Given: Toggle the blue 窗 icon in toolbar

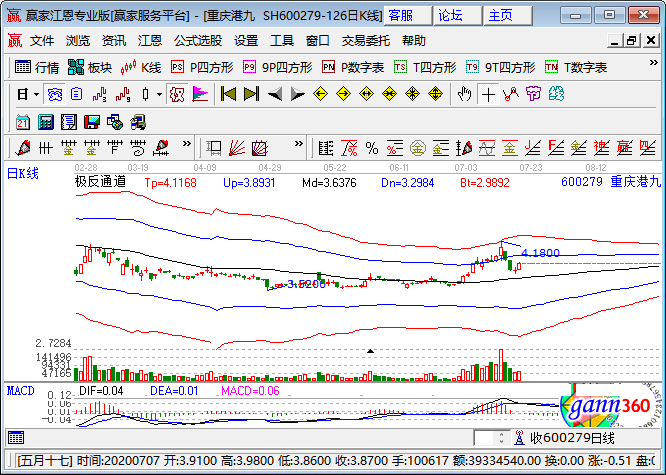Looking at the screenshot, I should [x=54, y=94].
